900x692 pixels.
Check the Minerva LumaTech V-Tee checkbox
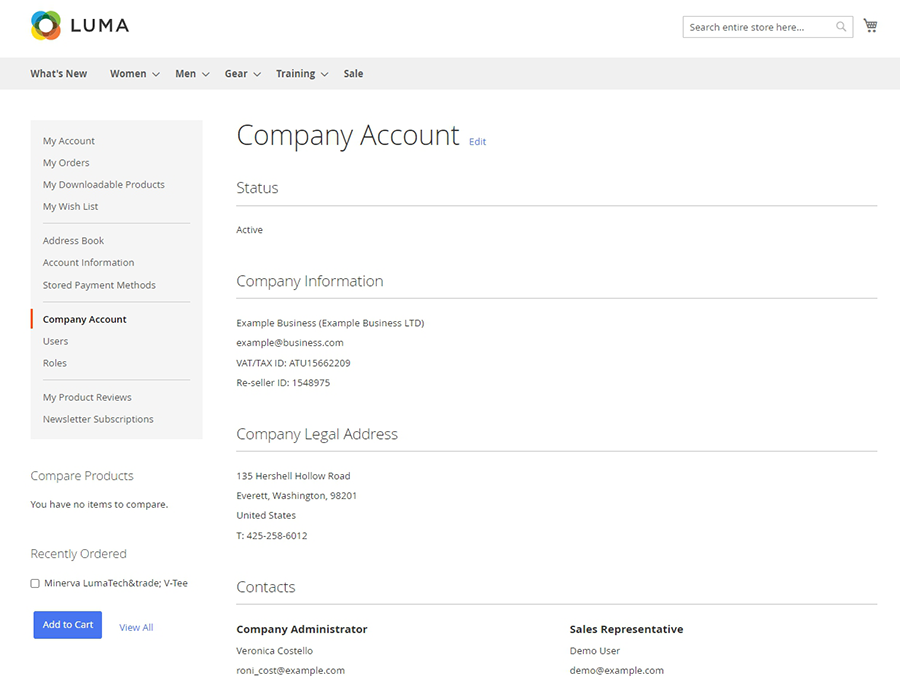(35, 583)
